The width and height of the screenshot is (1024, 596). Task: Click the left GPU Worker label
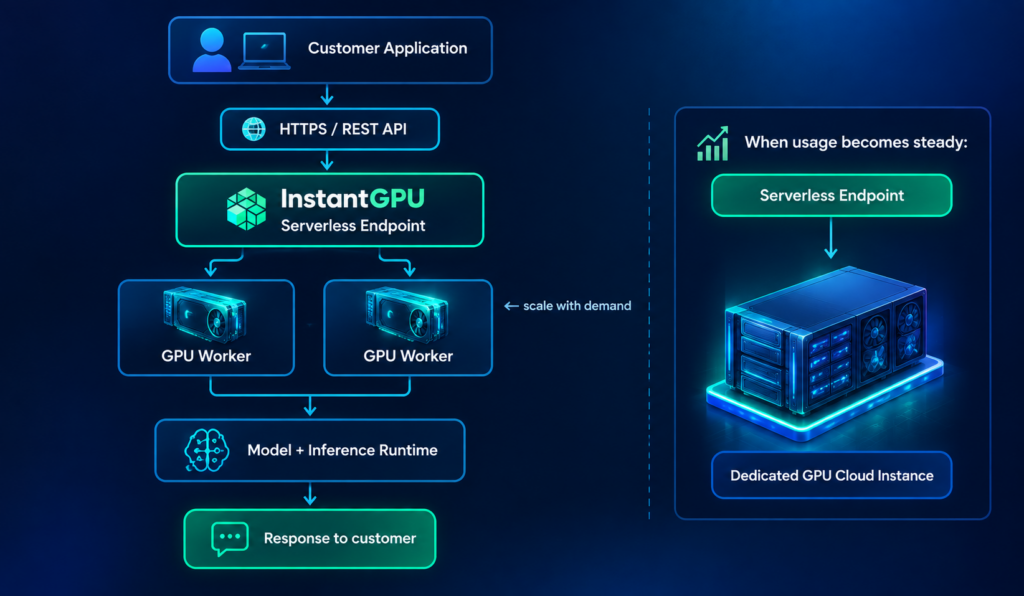coord(206,356)
